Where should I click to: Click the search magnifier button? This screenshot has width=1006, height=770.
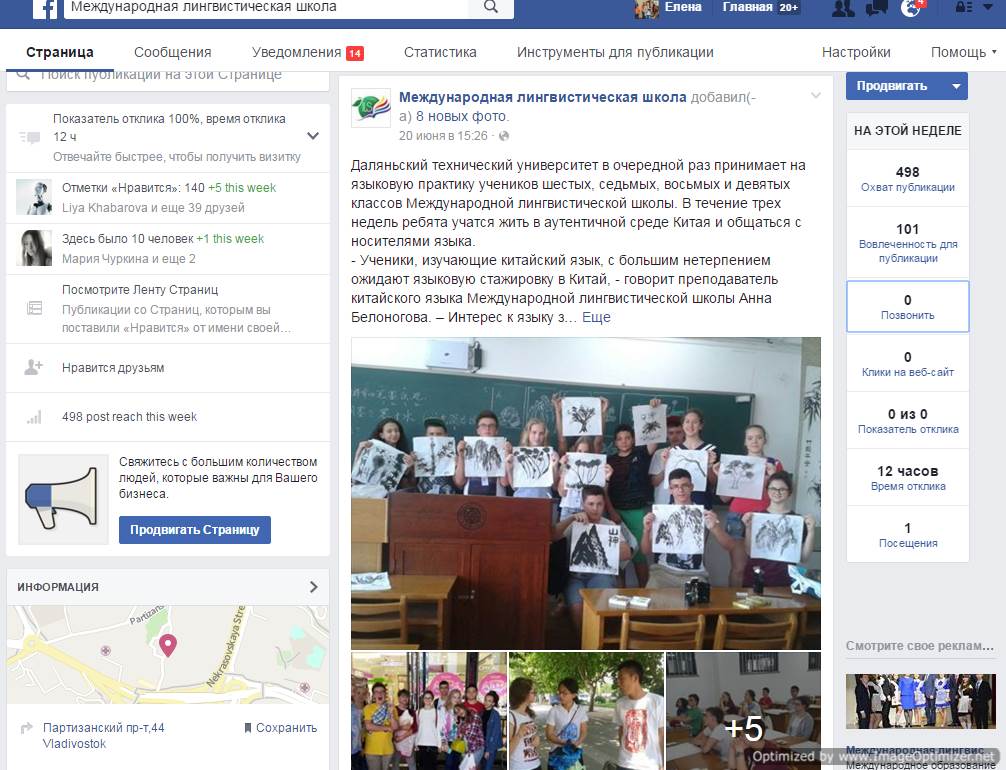(491, 8)
